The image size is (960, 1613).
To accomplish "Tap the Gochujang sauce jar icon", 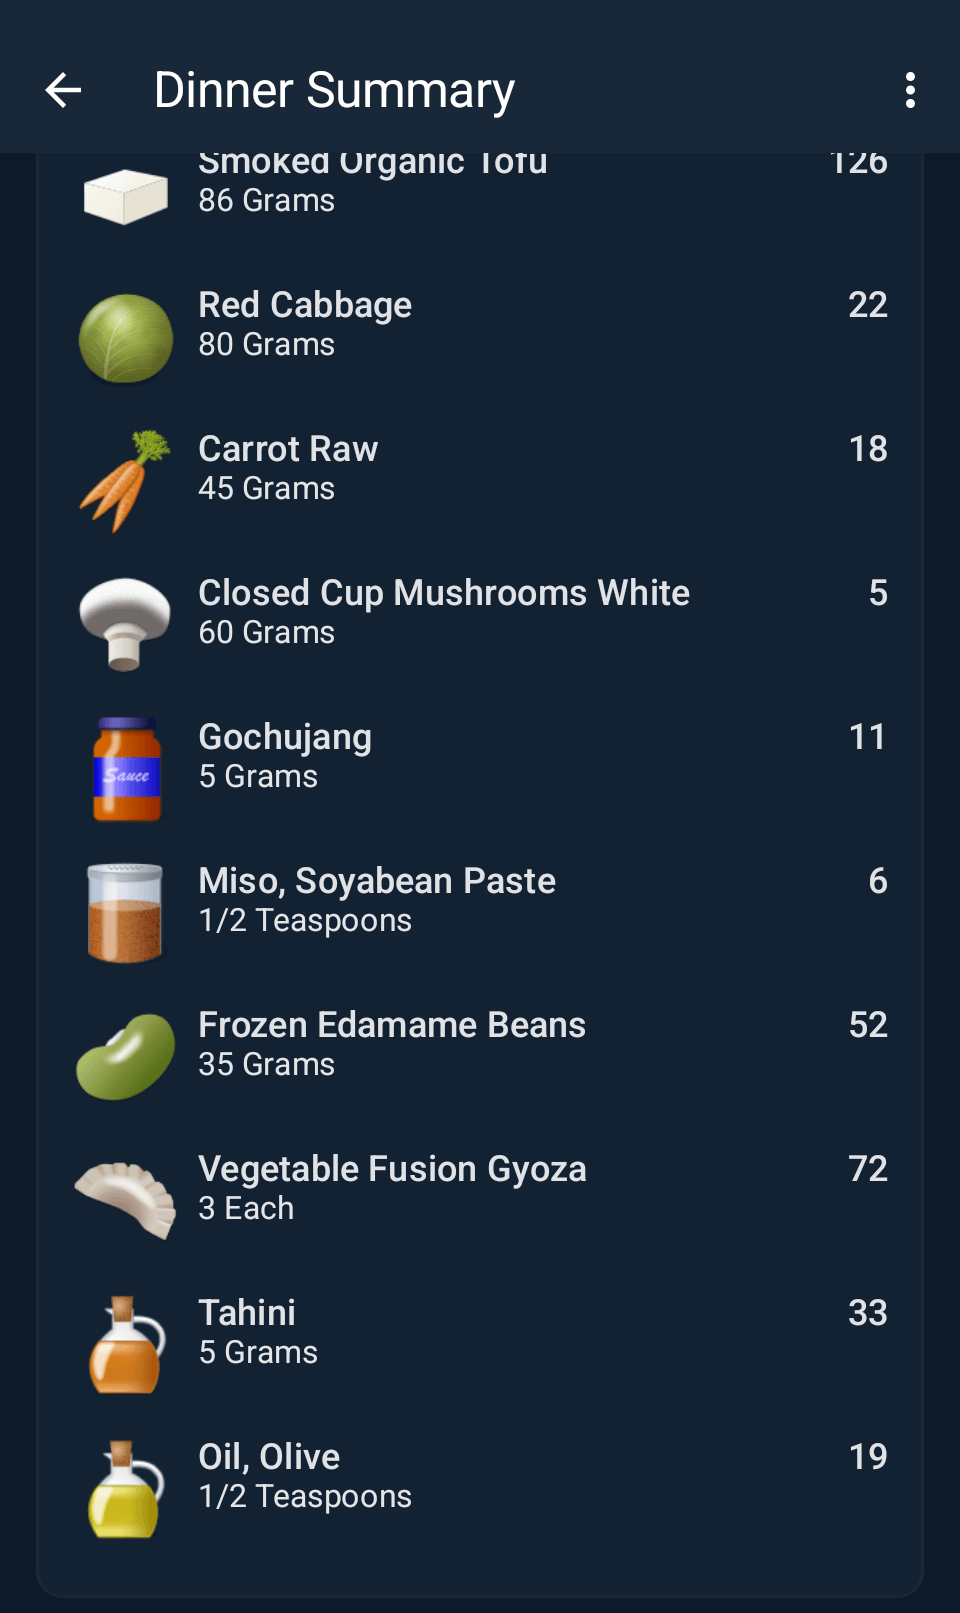I will tap(126, 769).
